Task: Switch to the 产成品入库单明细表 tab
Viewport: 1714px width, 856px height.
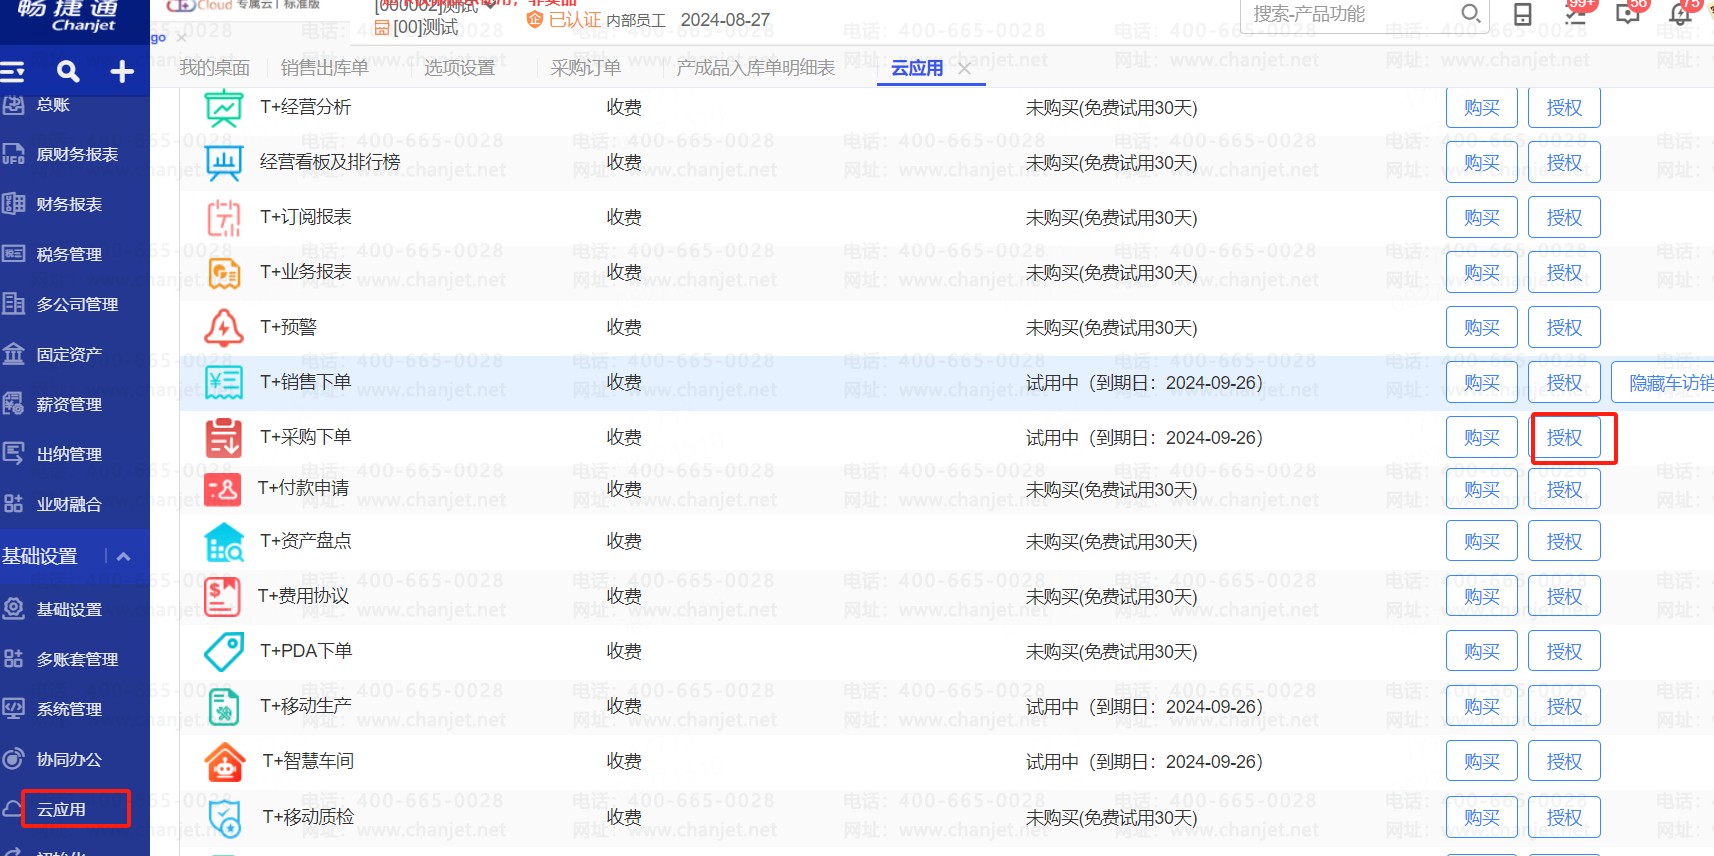Action: pos(756,68)
